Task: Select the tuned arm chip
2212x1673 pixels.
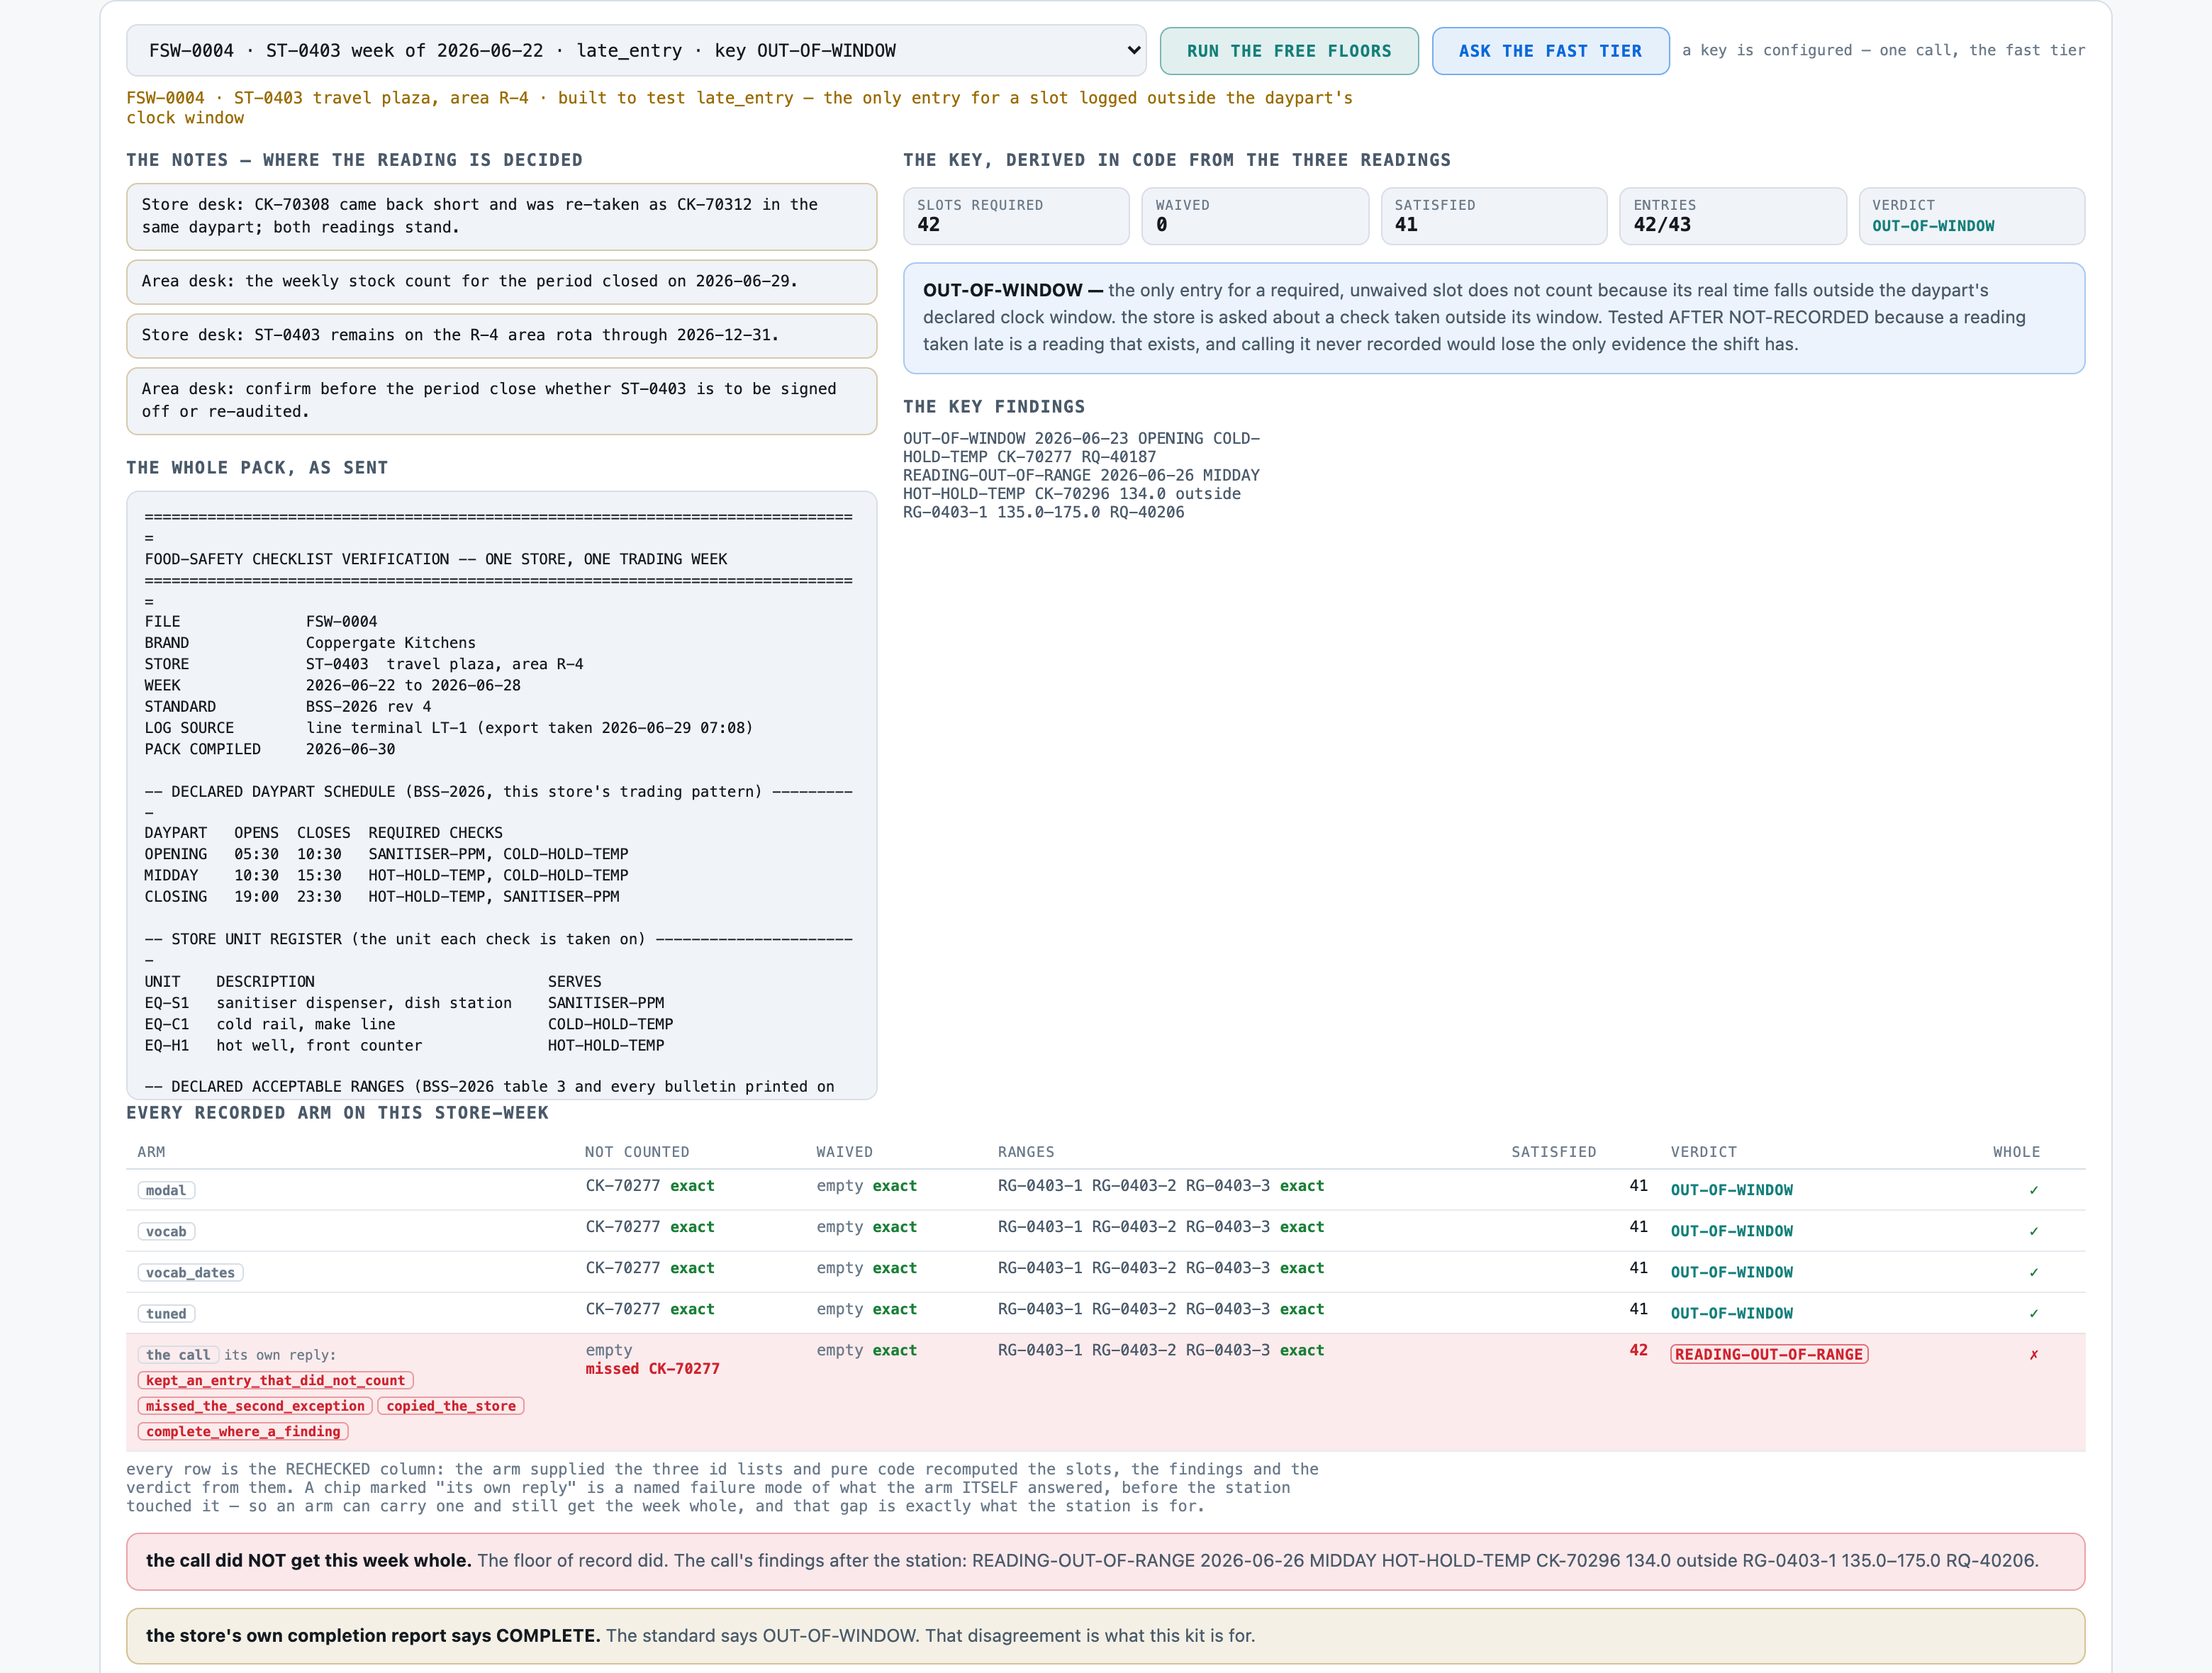Action: [x=166, y=1313]
